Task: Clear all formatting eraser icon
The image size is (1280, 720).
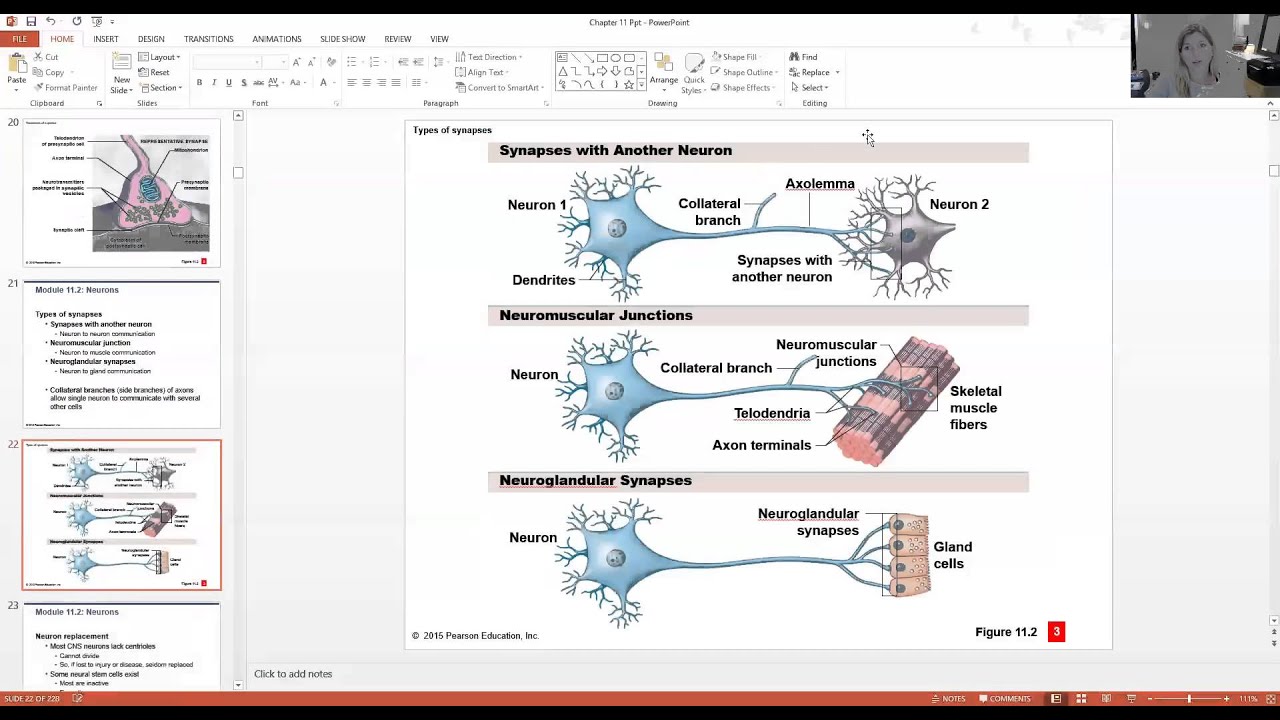Action: click(x=331, y=62)
